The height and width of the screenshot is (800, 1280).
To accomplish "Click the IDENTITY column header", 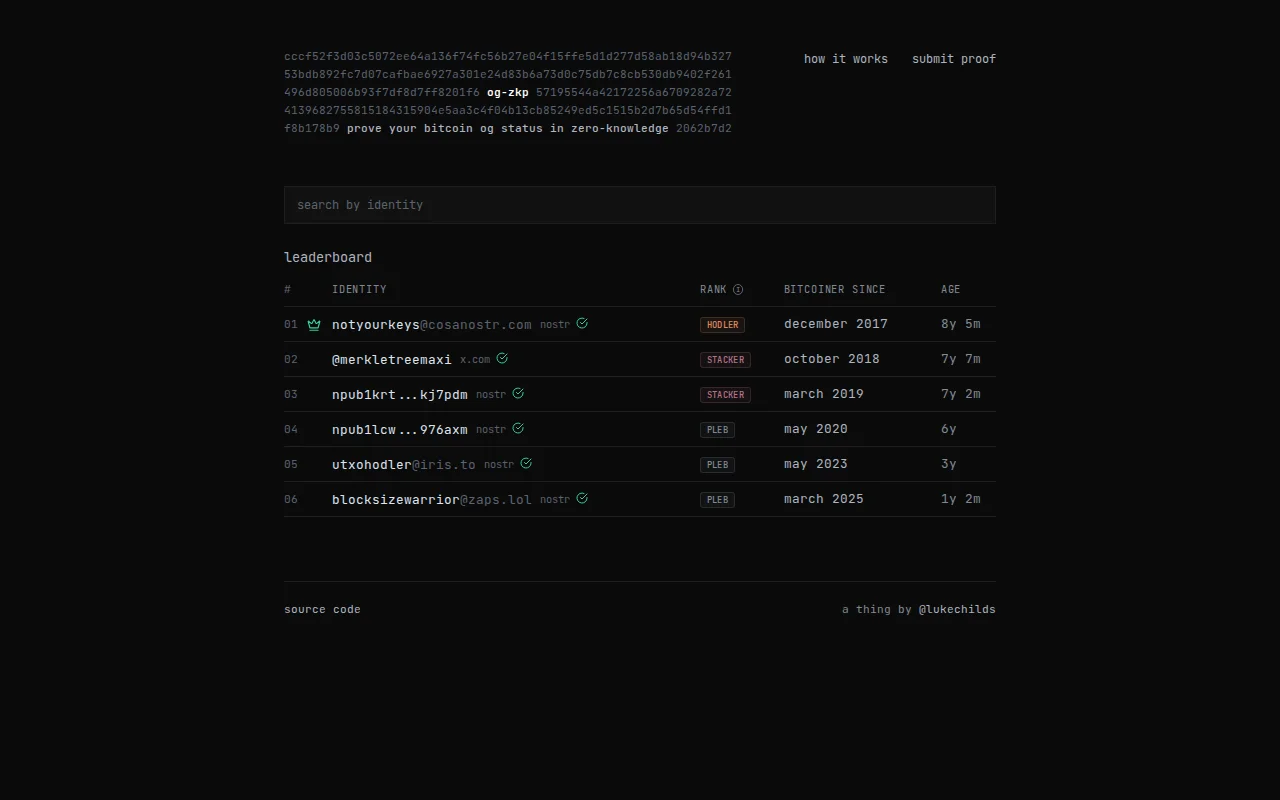I will coord(359,290).
